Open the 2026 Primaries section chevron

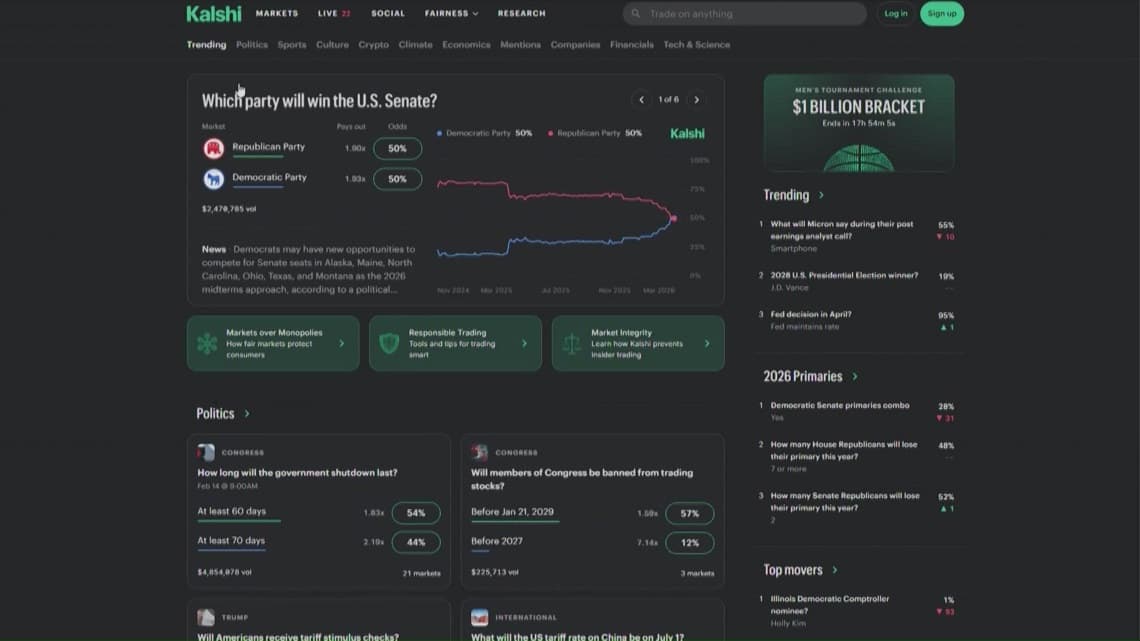pyautogui.click(x=855, y=376)
